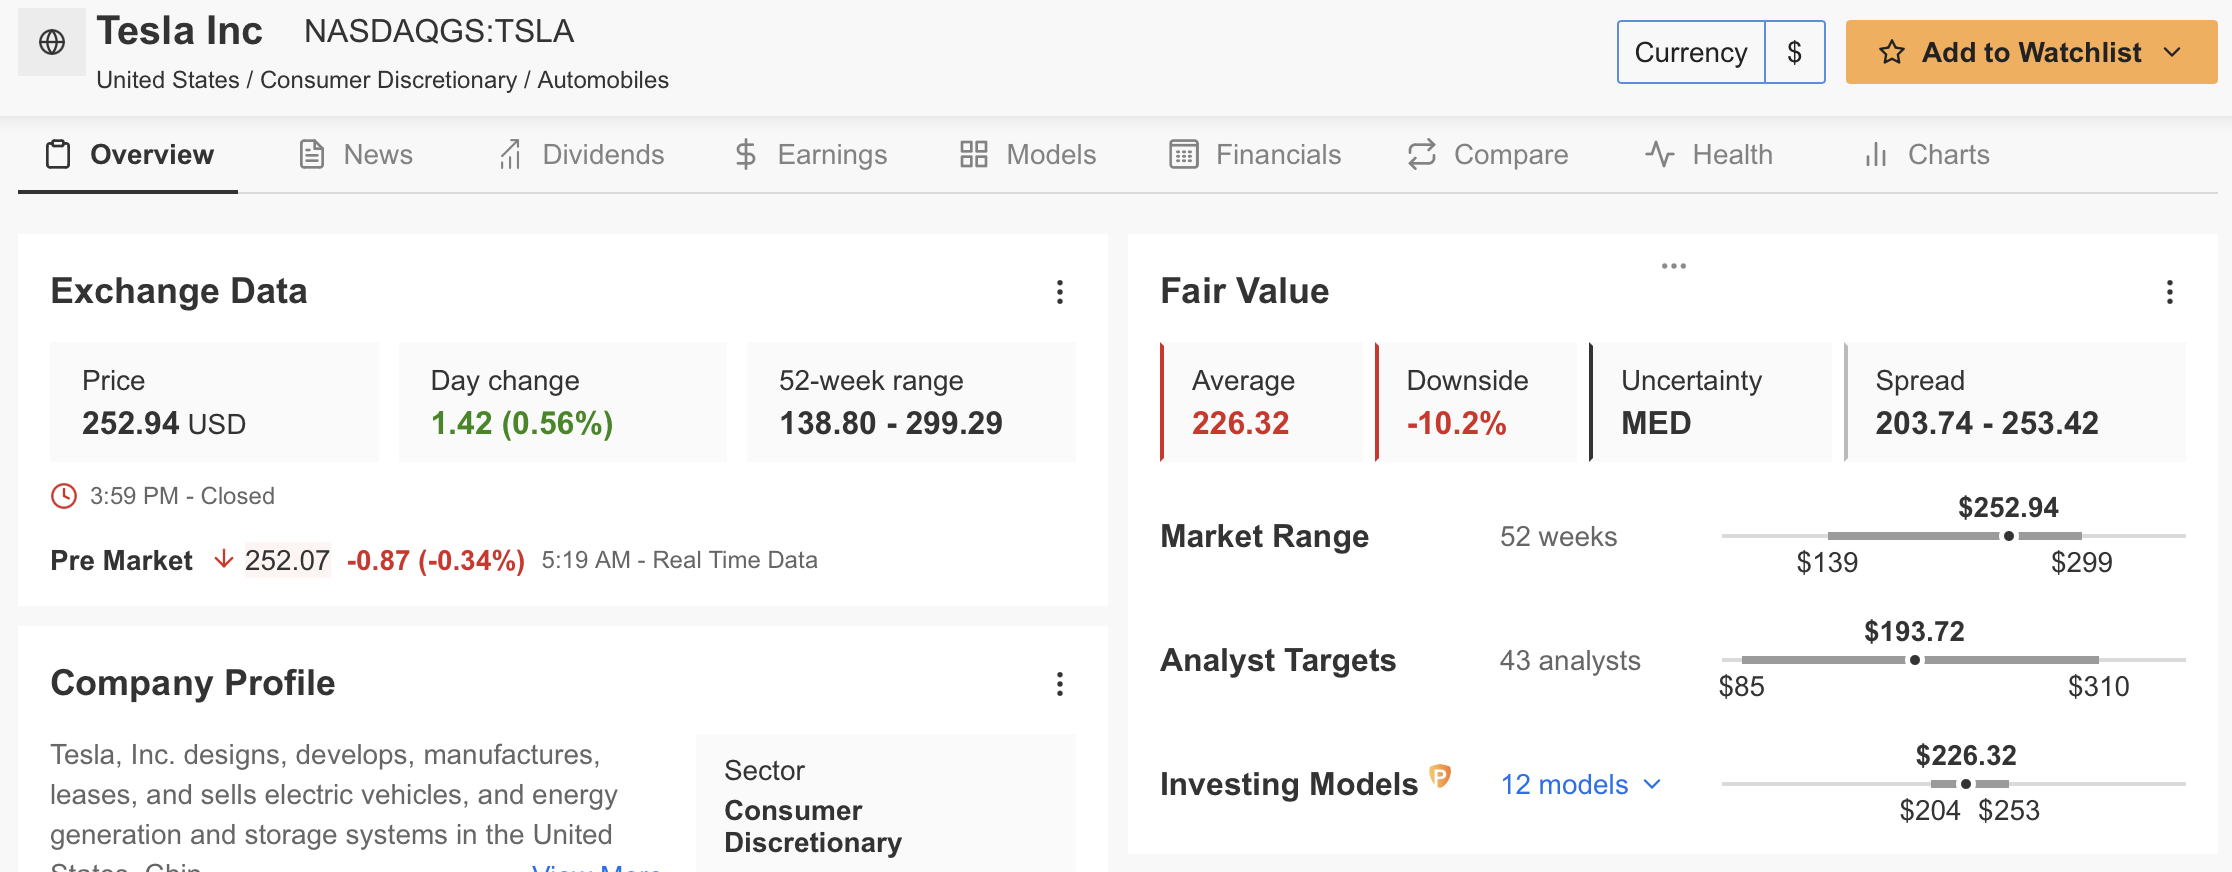Open the Add to Watchlist dropdown chevron
Screen dimensions: 2232x872
pos(2172,52)
